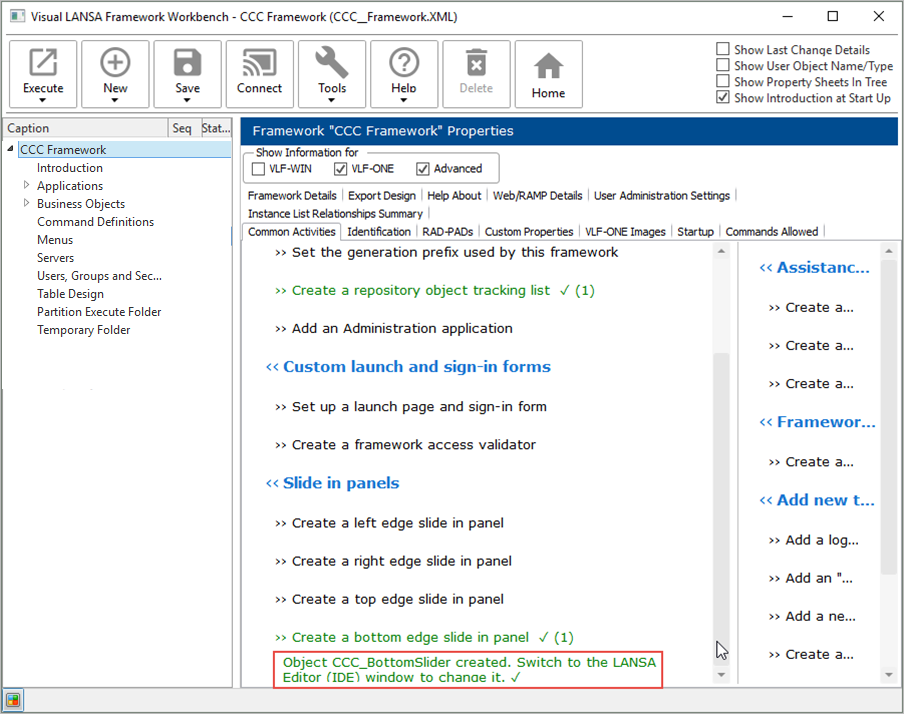Click Create a left edge slide in panel
The height and width of the screenshot is (714, 904).
pyautogui.click(x=397, y=523)
